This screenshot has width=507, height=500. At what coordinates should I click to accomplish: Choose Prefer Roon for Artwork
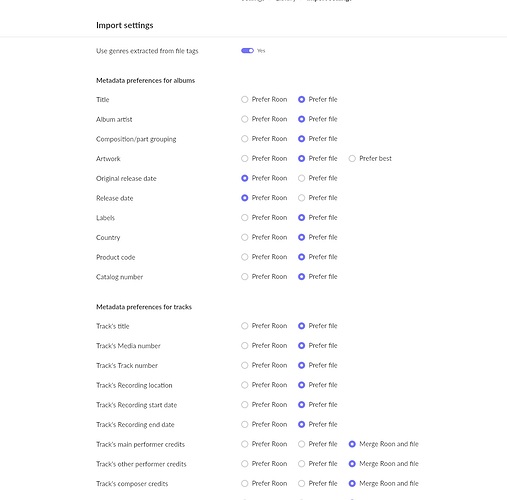[245, 158]
